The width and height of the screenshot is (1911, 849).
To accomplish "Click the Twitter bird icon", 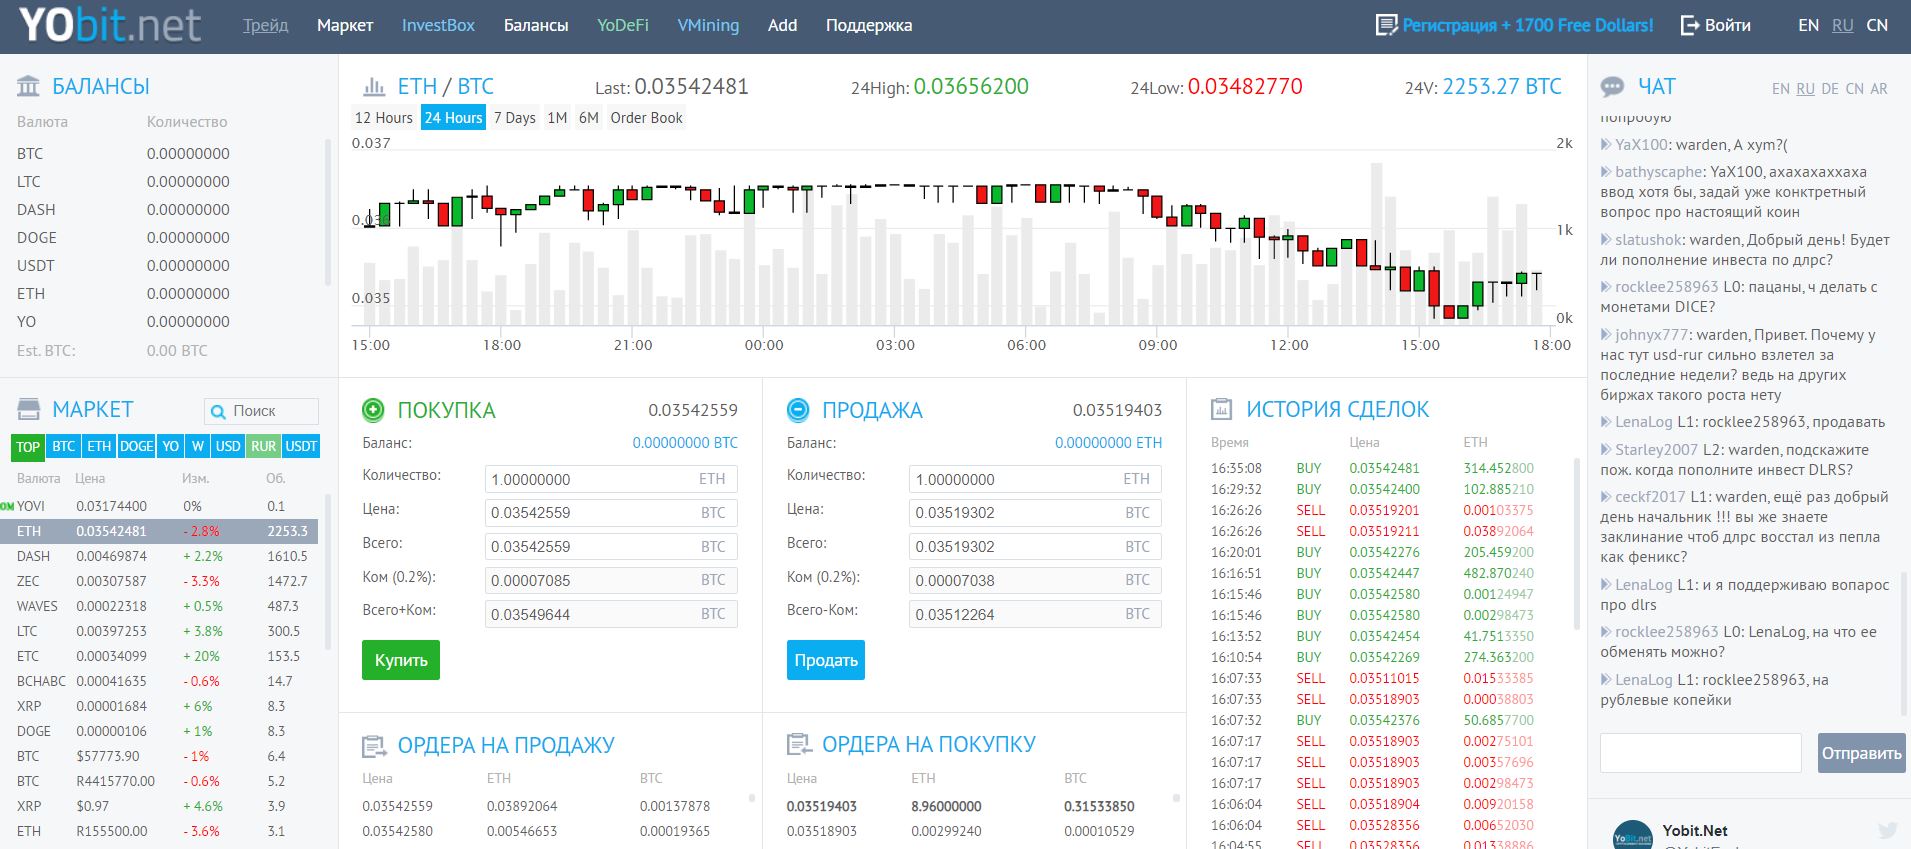I will (1887, 830).
